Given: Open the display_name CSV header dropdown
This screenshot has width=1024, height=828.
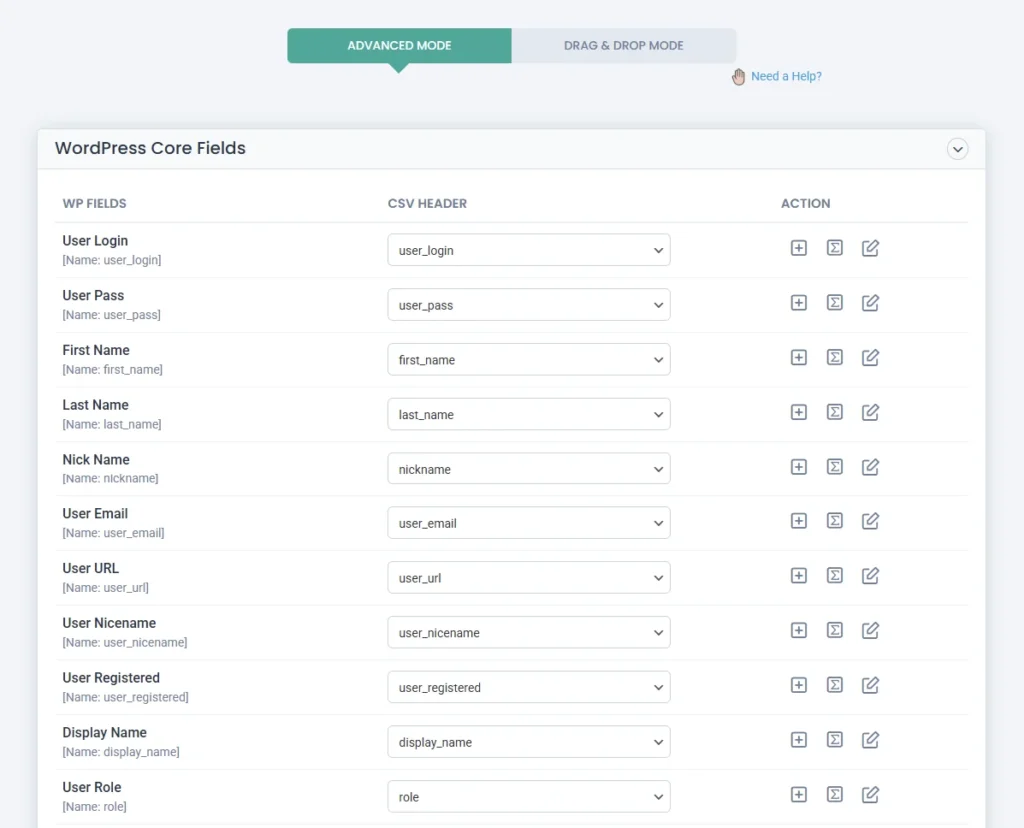Looking at the screenshot, I should tap(528, 742).
